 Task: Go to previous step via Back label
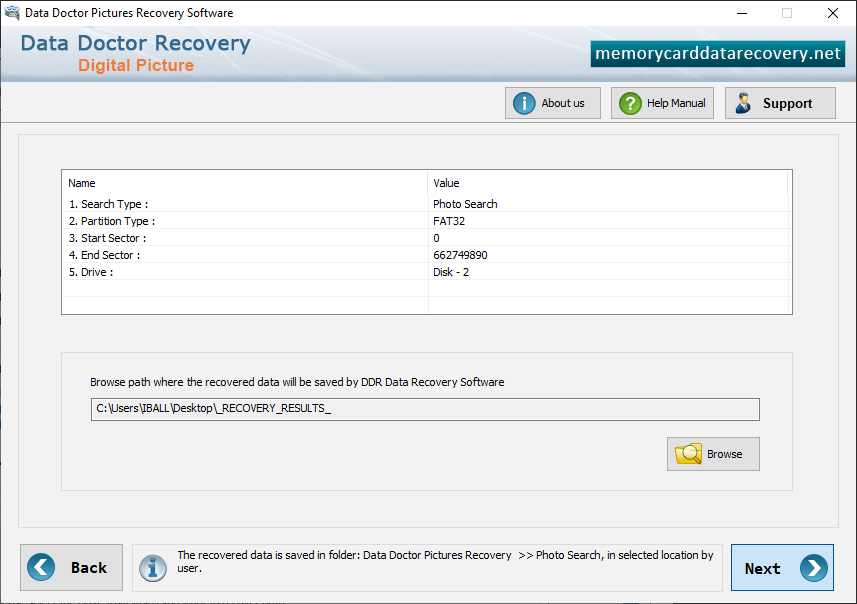[89, 568]
